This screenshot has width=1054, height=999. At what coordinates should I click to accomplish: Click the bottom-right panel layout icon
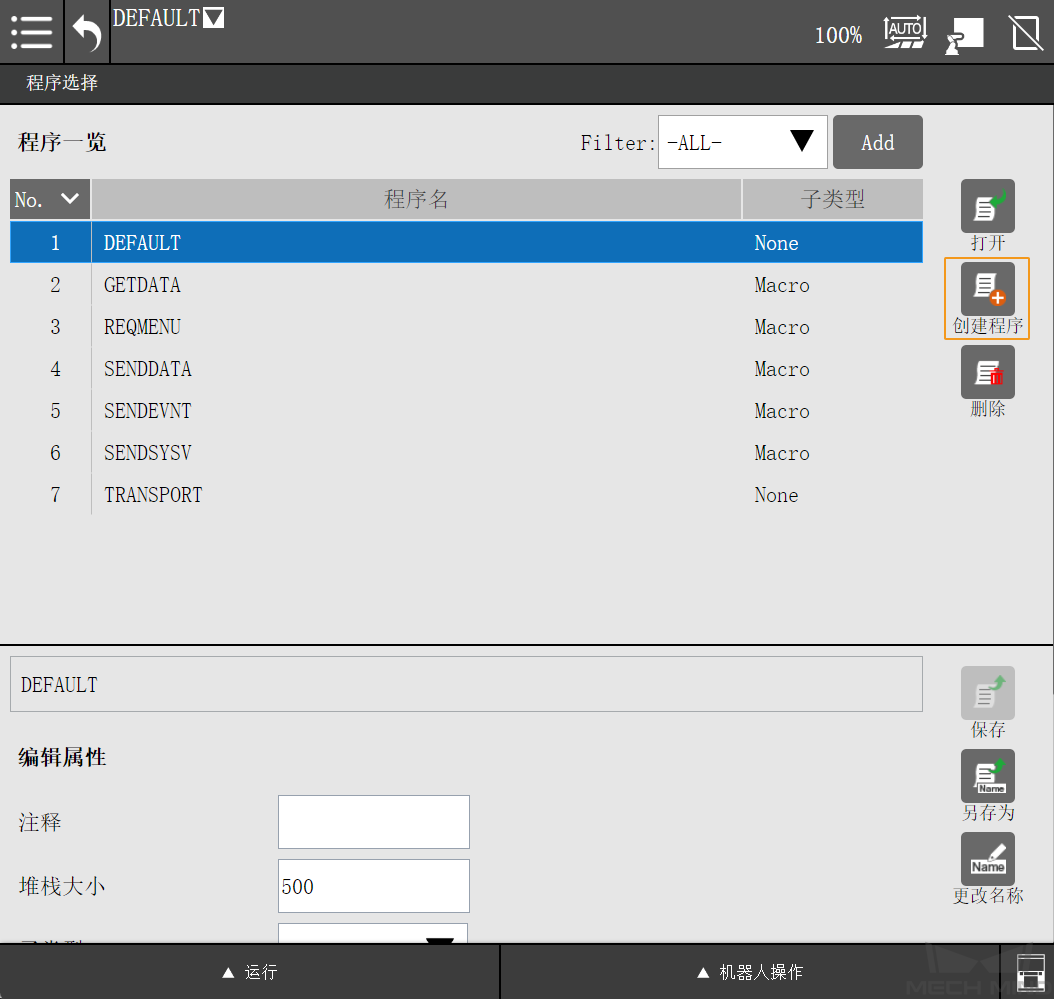tap(1029, 972)
